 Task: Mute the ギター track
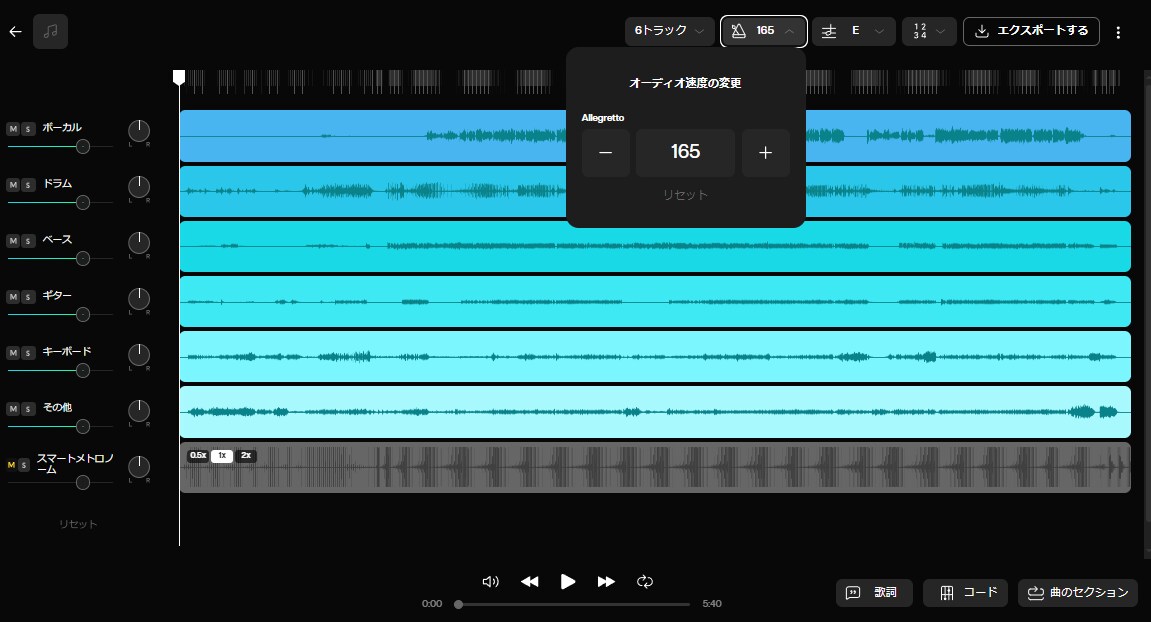[13, 297]
